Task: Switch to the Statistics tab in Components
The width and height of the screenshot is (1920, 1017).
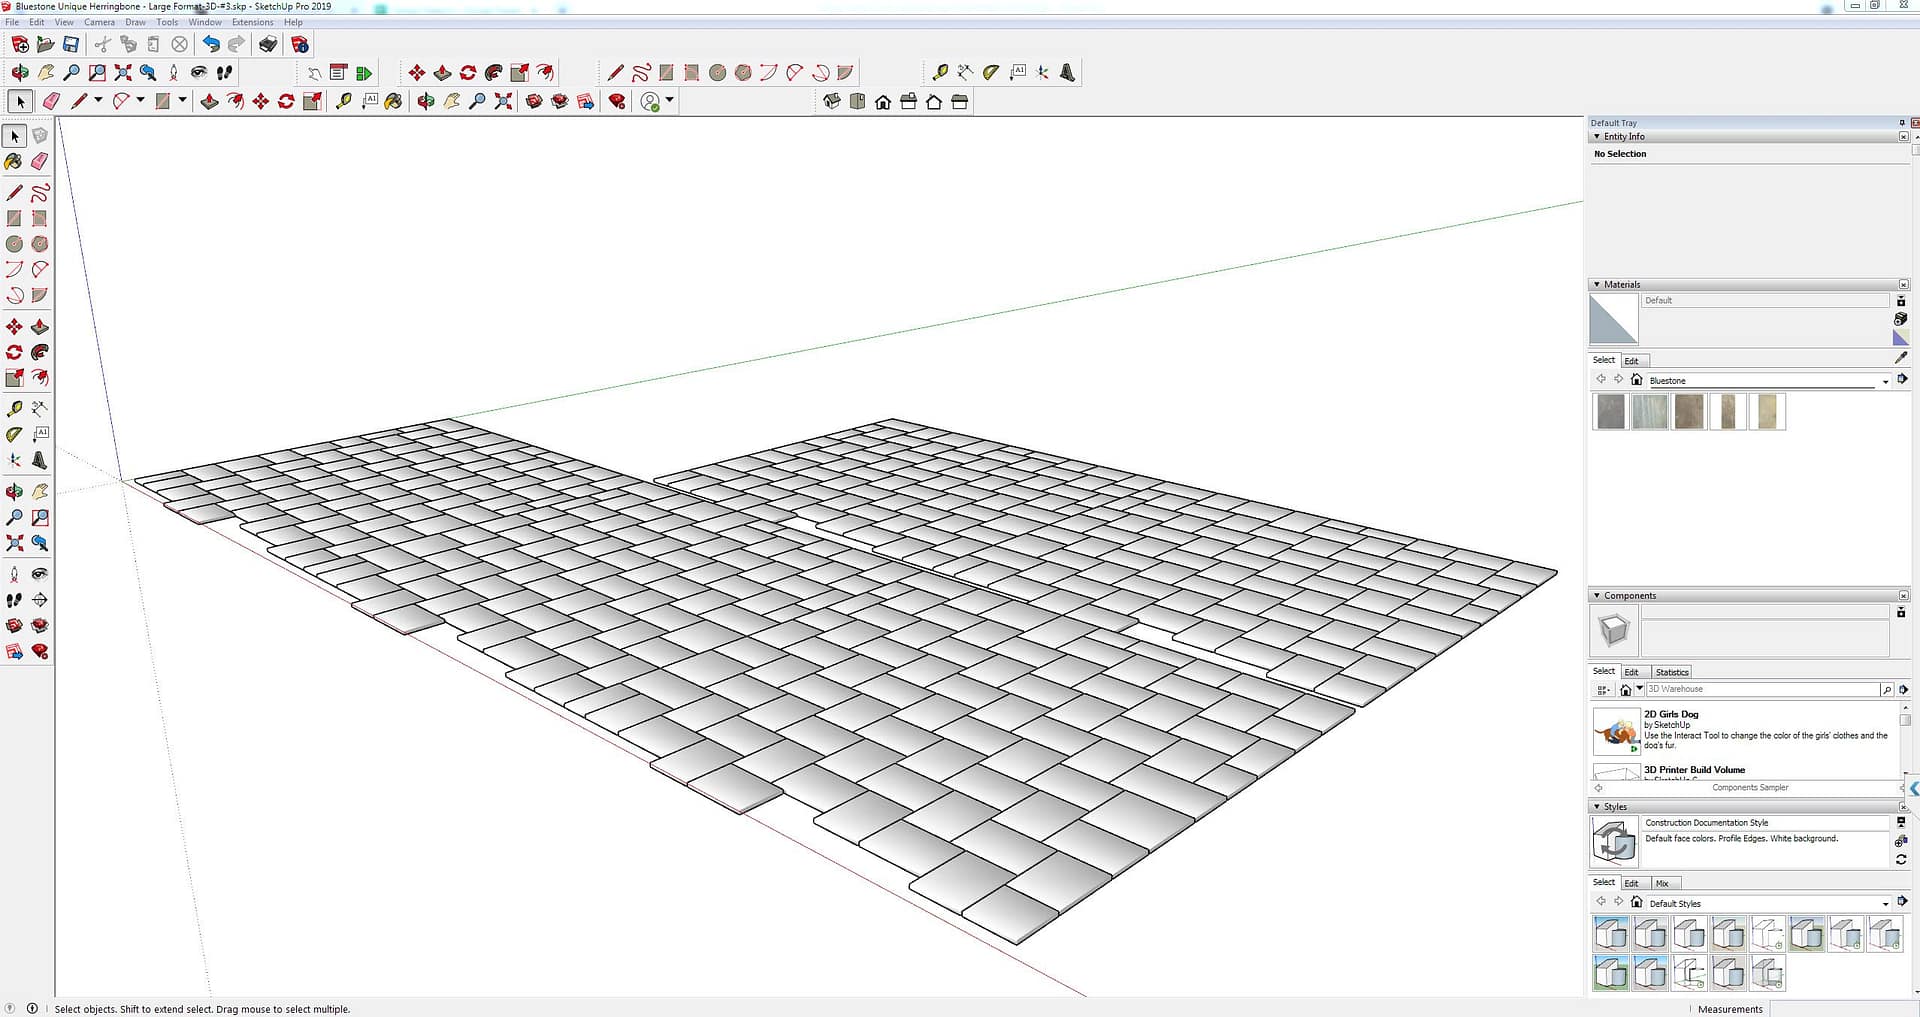Action: pyautogui.click(x=1671, y=672)
